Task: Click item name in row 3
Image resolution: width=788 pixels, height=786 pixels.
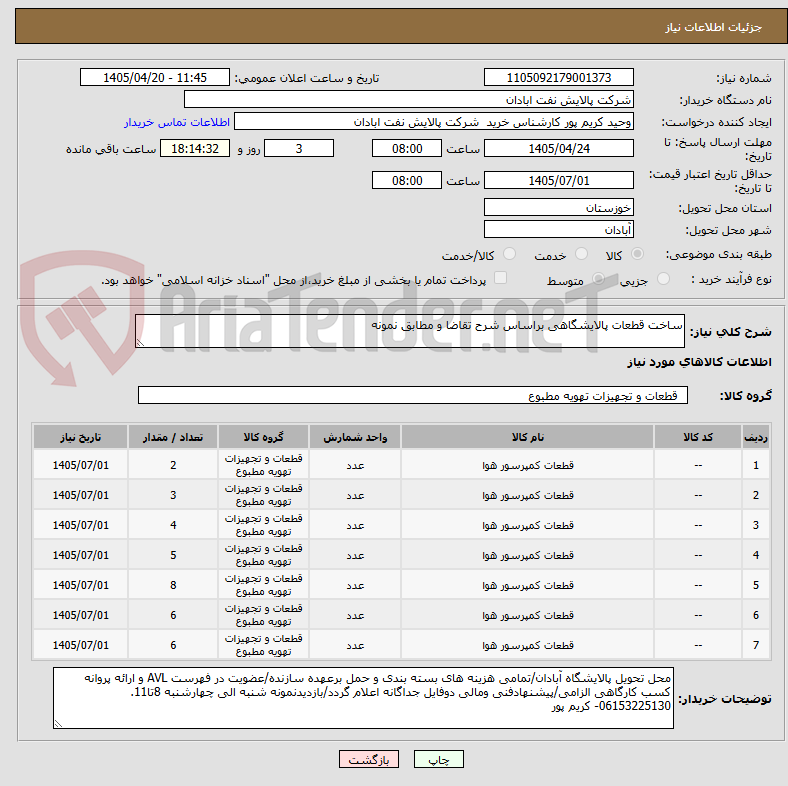Action: pyautogui.click(x=528, y=525)
